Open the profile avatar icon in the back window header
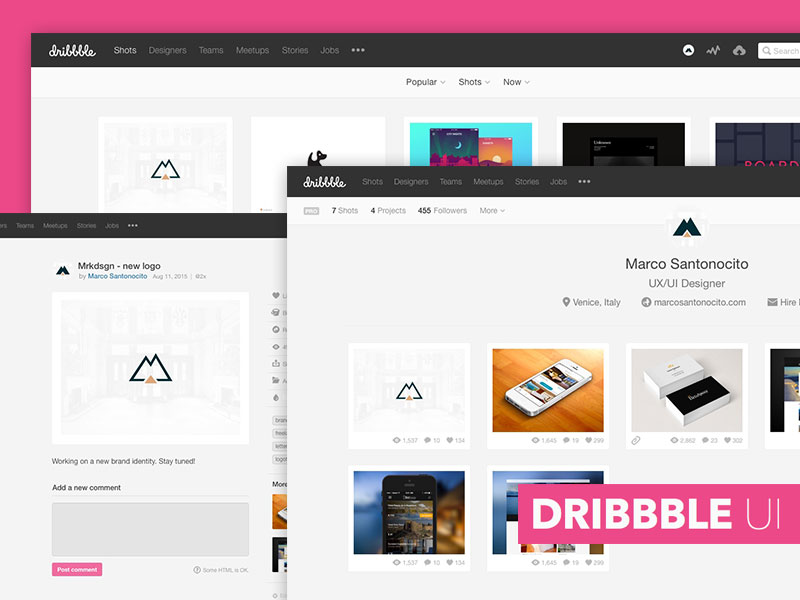This screenshot has height=600, width=800. pos(688,50)
